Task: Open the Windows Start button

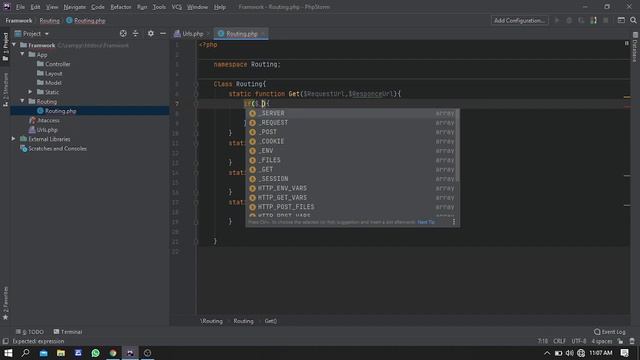Action: click(x=8, y=353)
